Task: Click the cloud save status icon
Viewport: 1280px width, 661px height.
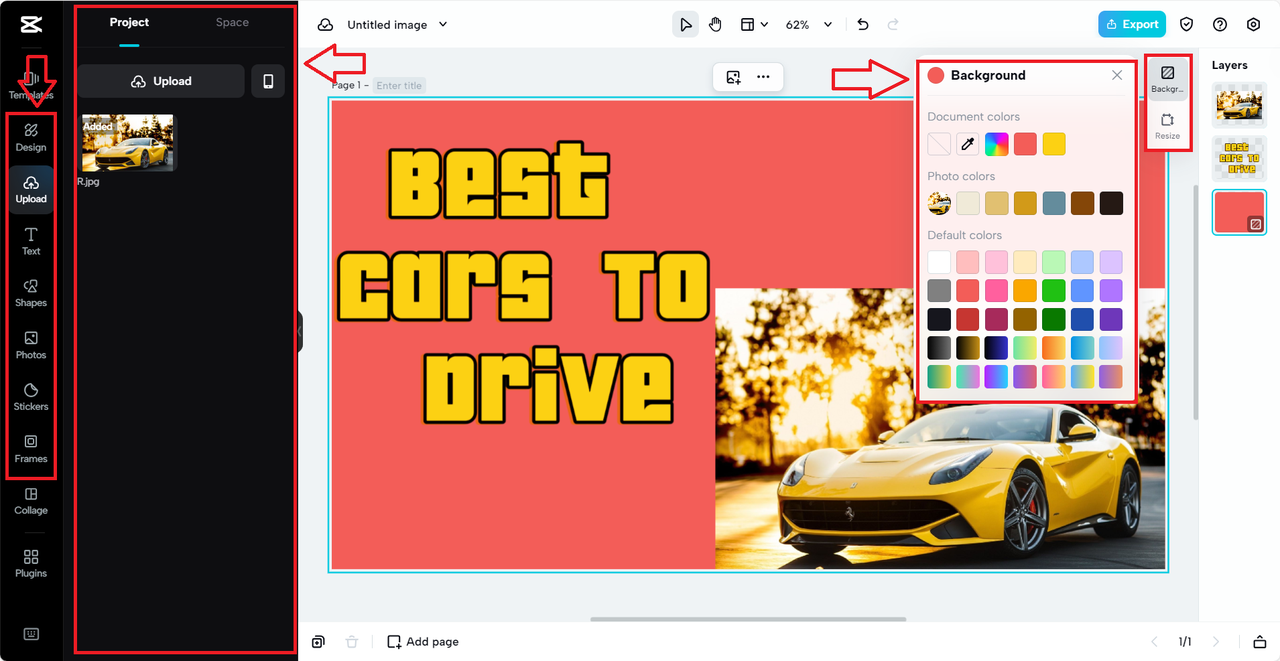Action: tap(326, 25)
